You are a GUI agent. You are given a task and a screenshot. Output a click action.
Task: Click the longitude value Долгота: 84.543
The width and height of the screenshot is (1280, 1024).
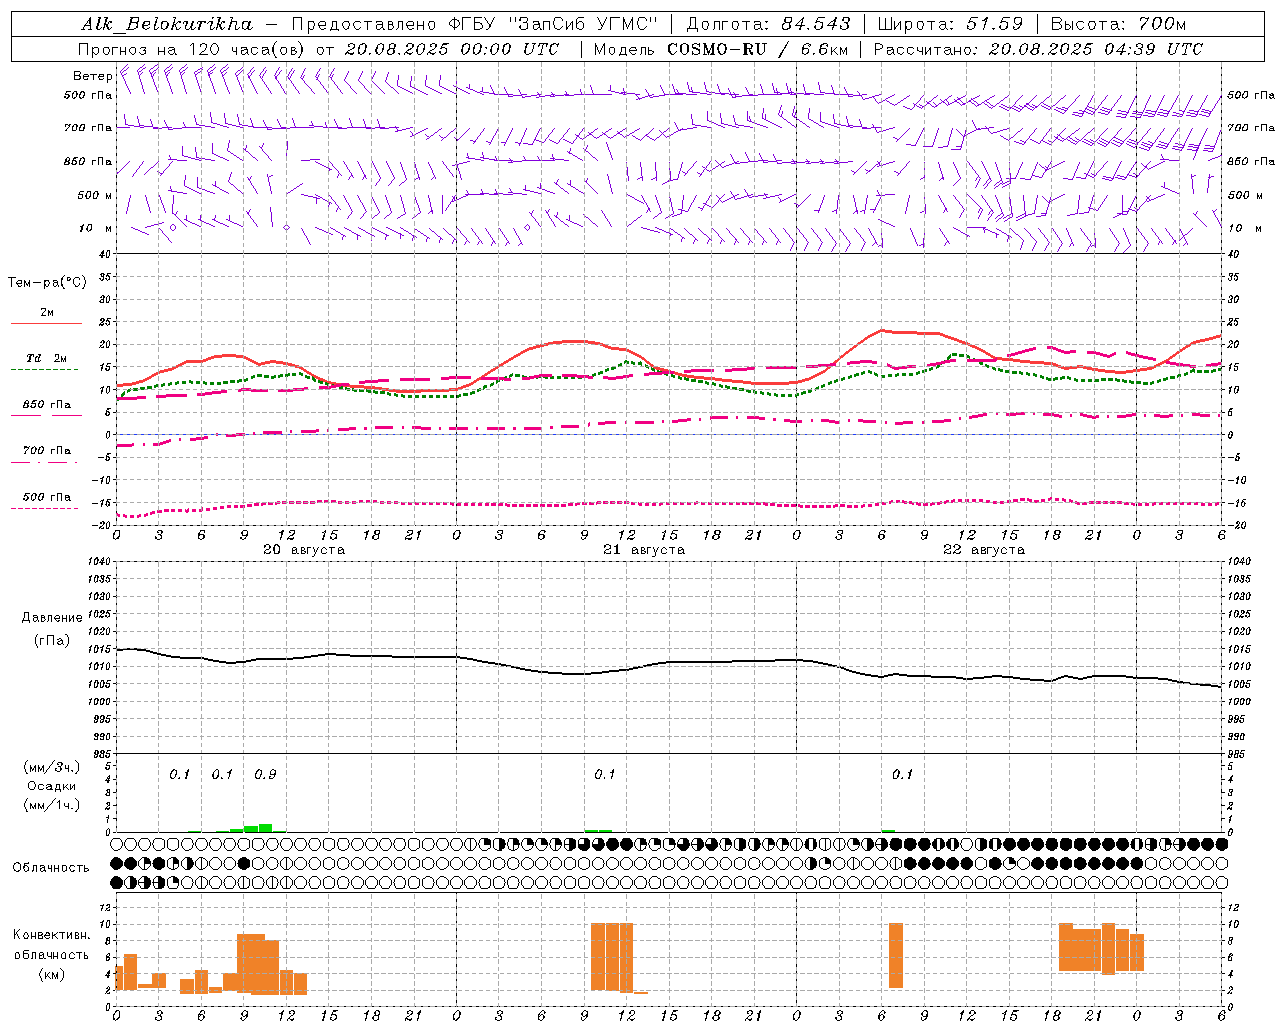coord(768,24)
